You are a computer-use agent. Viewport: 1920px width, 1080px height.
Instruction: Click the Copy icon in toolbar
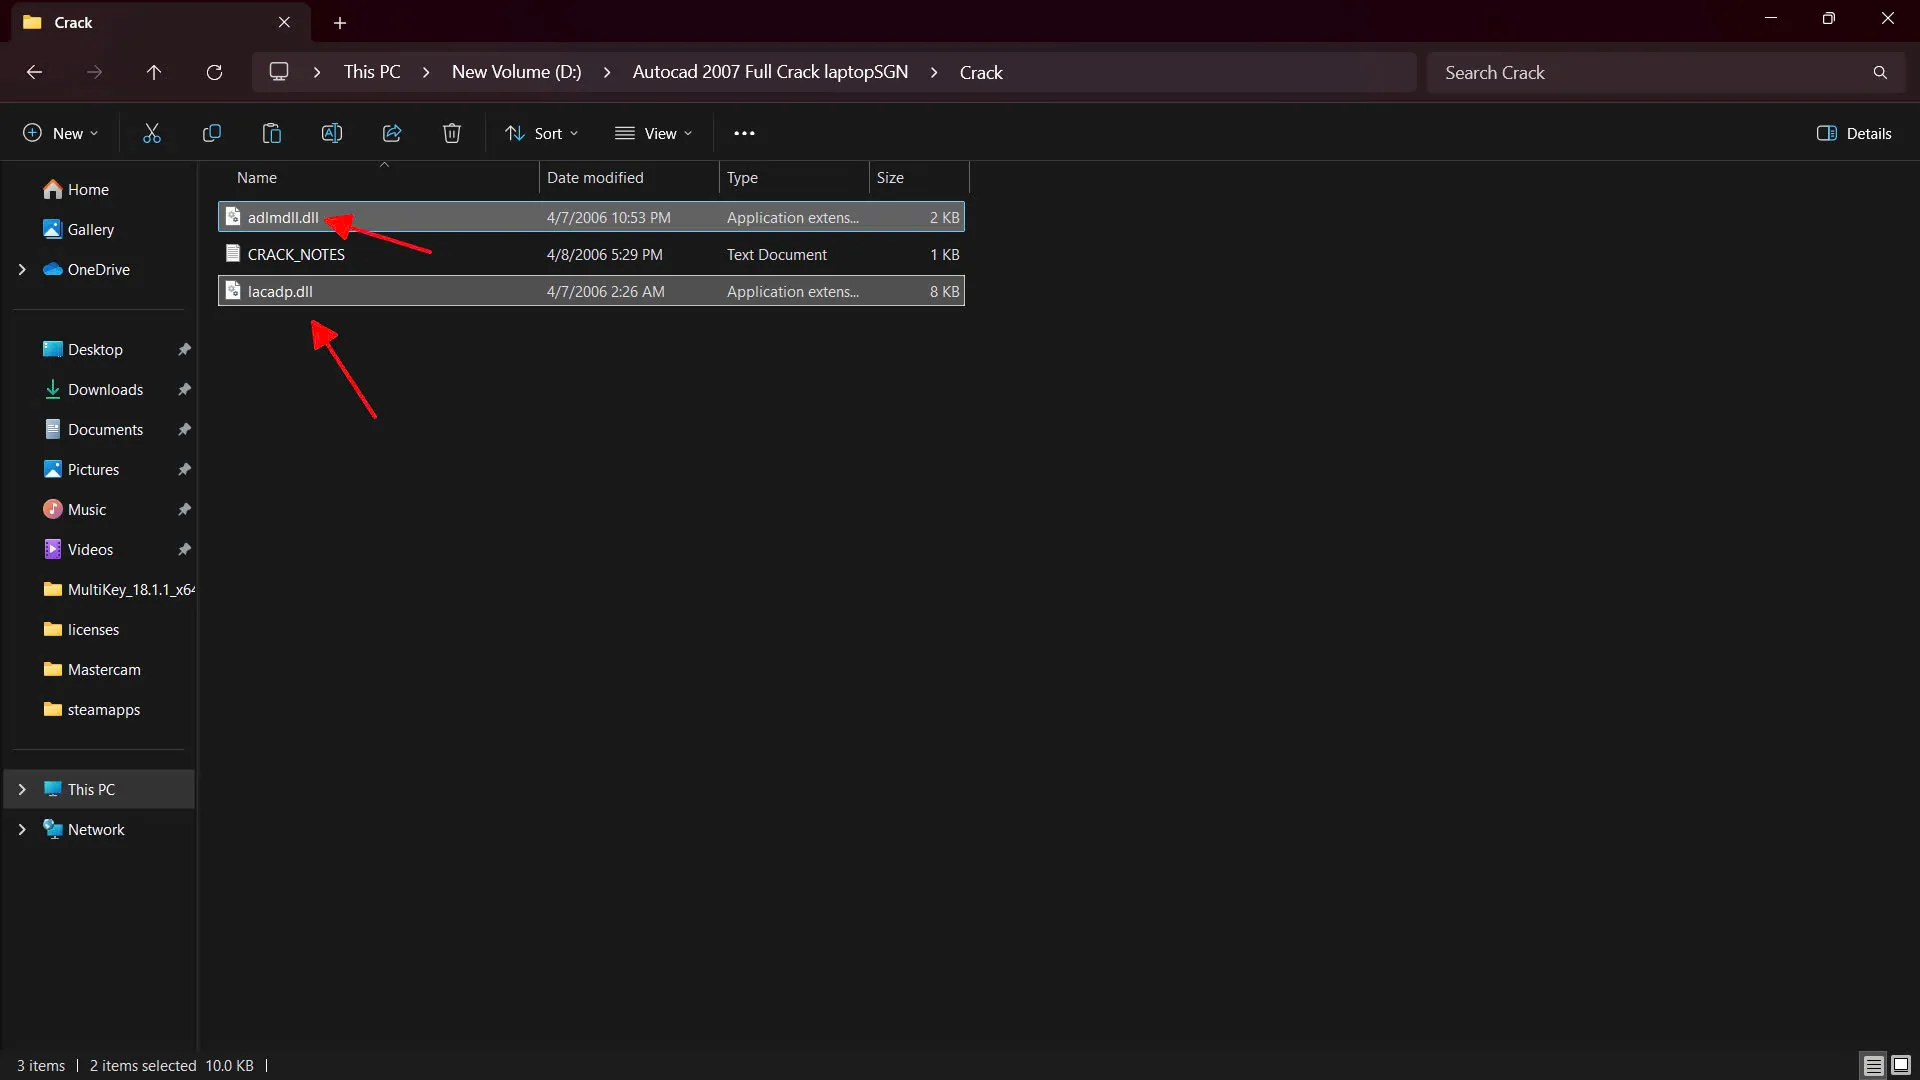click(212, 133)
